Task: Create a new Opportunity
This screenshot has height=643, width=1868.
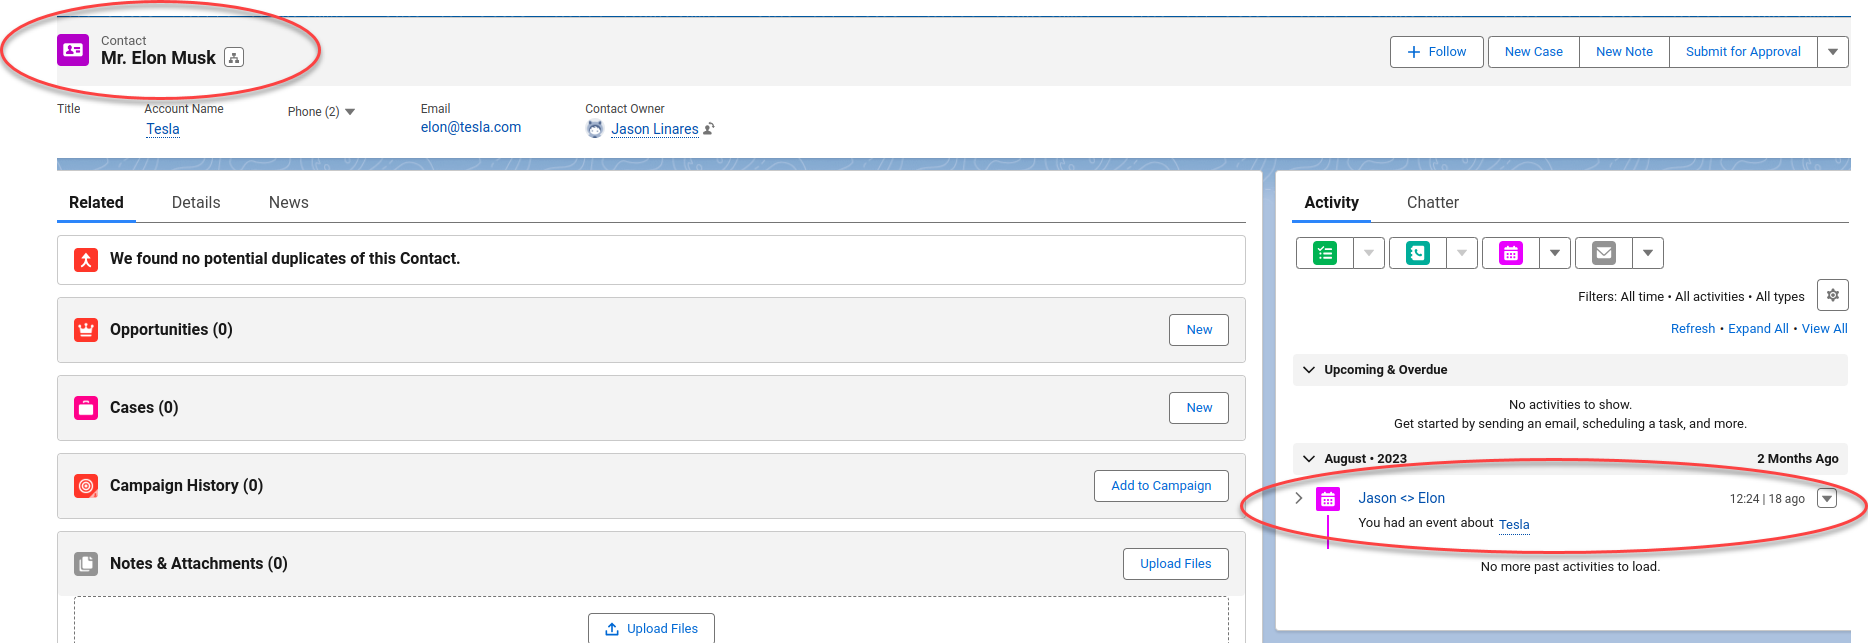Action: (x=1199, y=330)
